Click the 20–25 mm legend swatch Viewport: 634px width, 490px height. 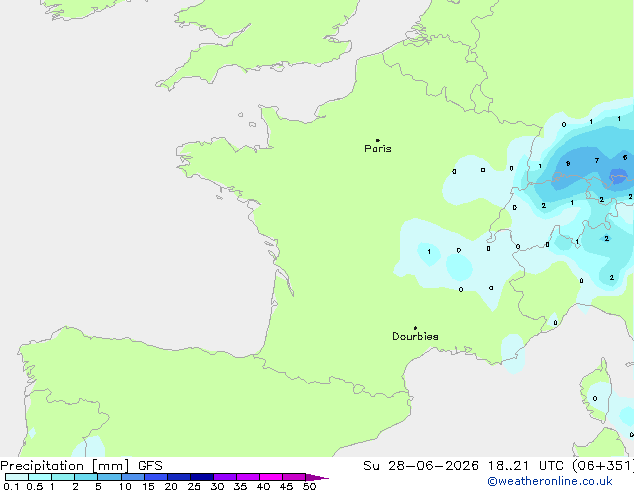179,477
